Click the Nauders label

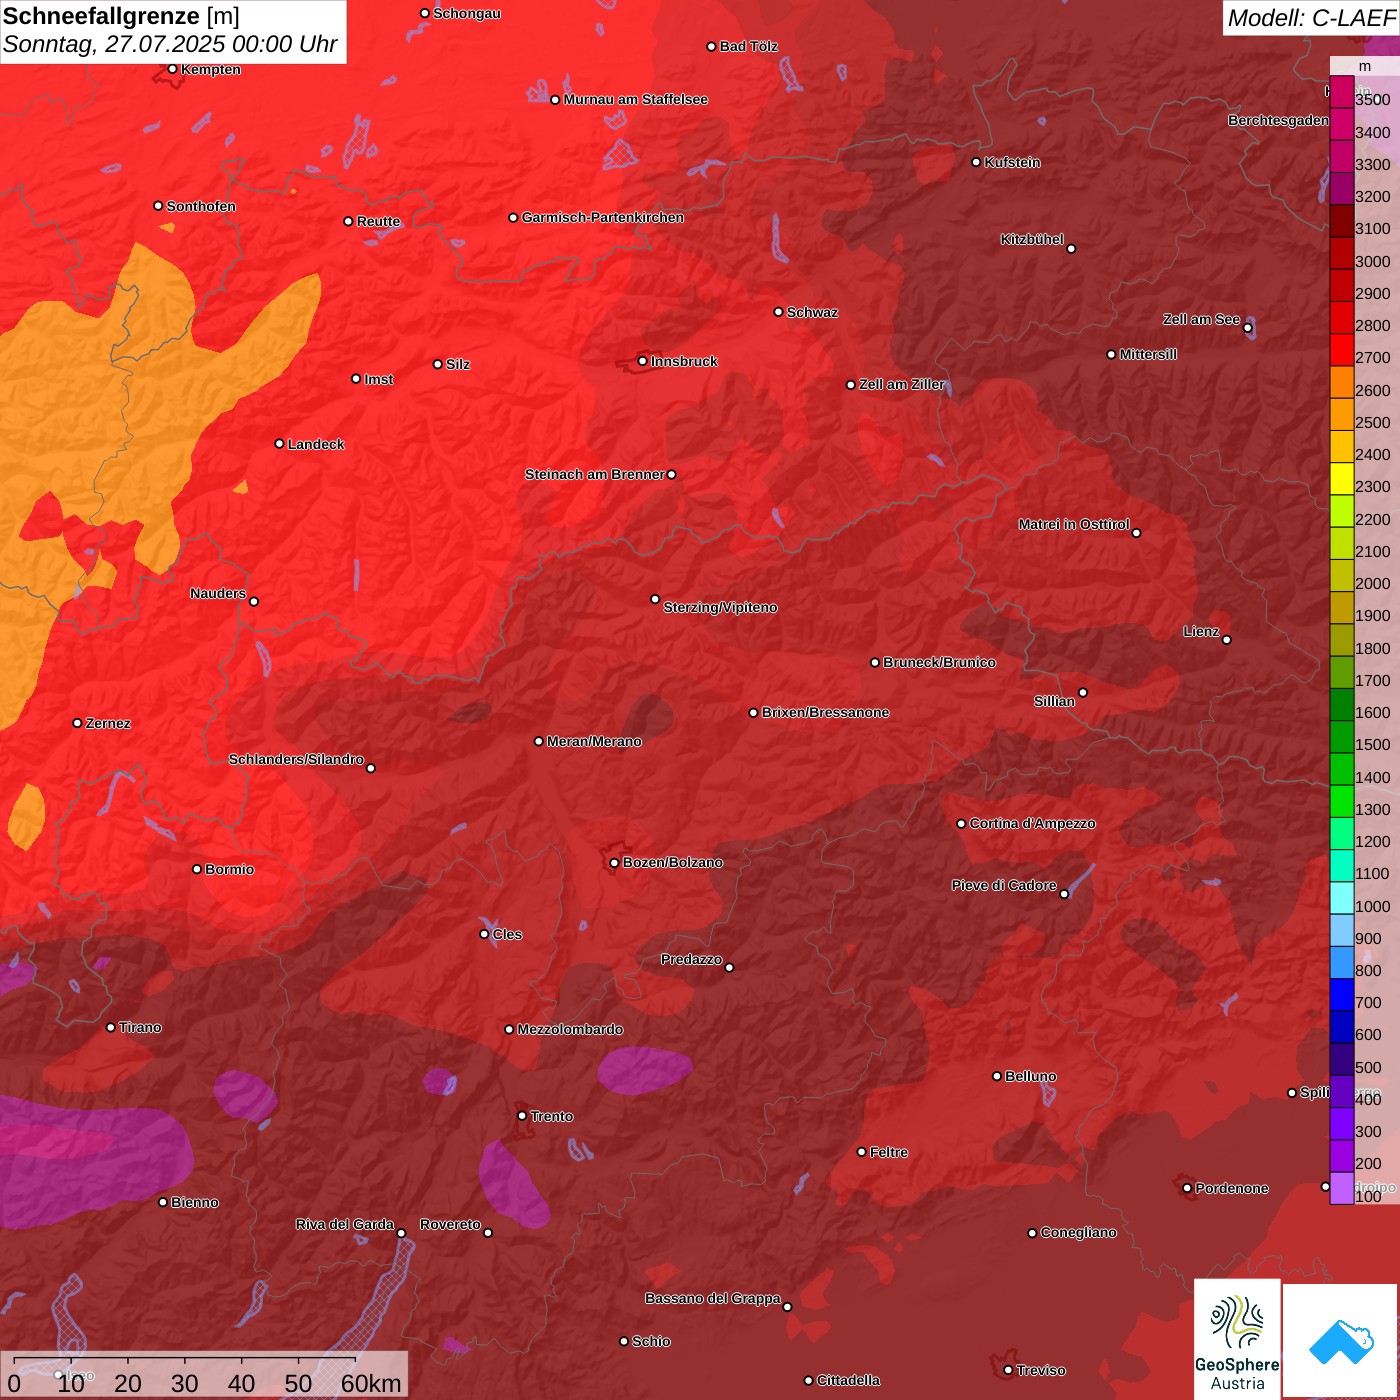(218, 594)
